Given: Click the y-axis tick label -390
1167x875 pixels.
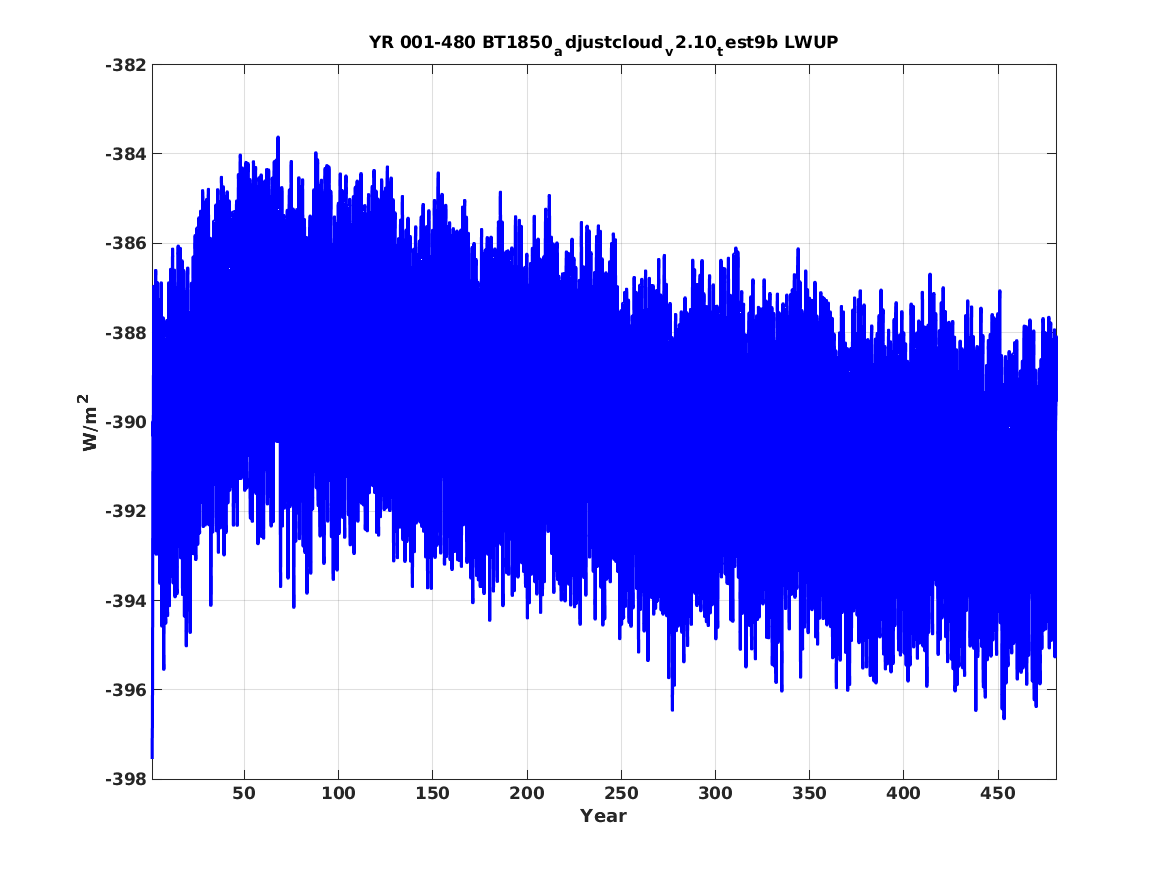Looking at the screenshot, I should coord(126,422).
